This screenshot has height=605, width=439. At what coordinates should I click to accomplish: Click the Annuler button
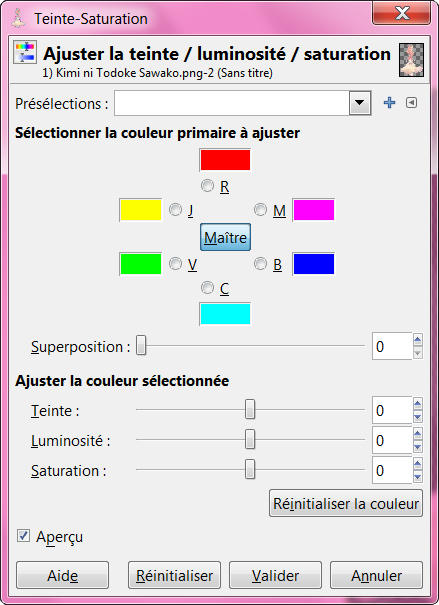tap(377, 575)
